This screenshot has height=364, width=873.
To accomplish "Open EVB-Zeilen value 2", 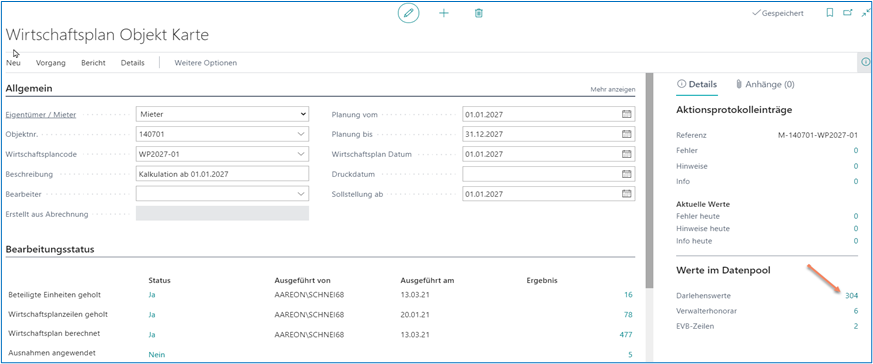I will click(x=856, y=326).
